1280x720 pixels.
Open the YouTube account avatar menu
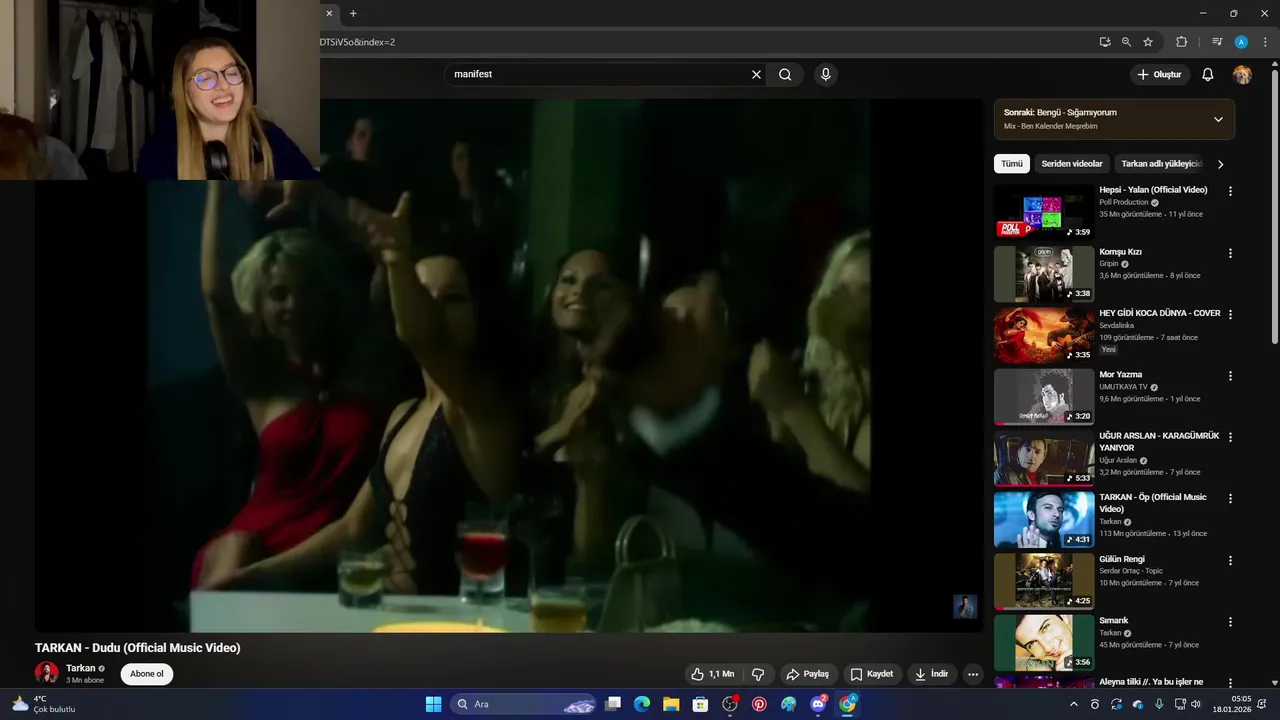1242,74
